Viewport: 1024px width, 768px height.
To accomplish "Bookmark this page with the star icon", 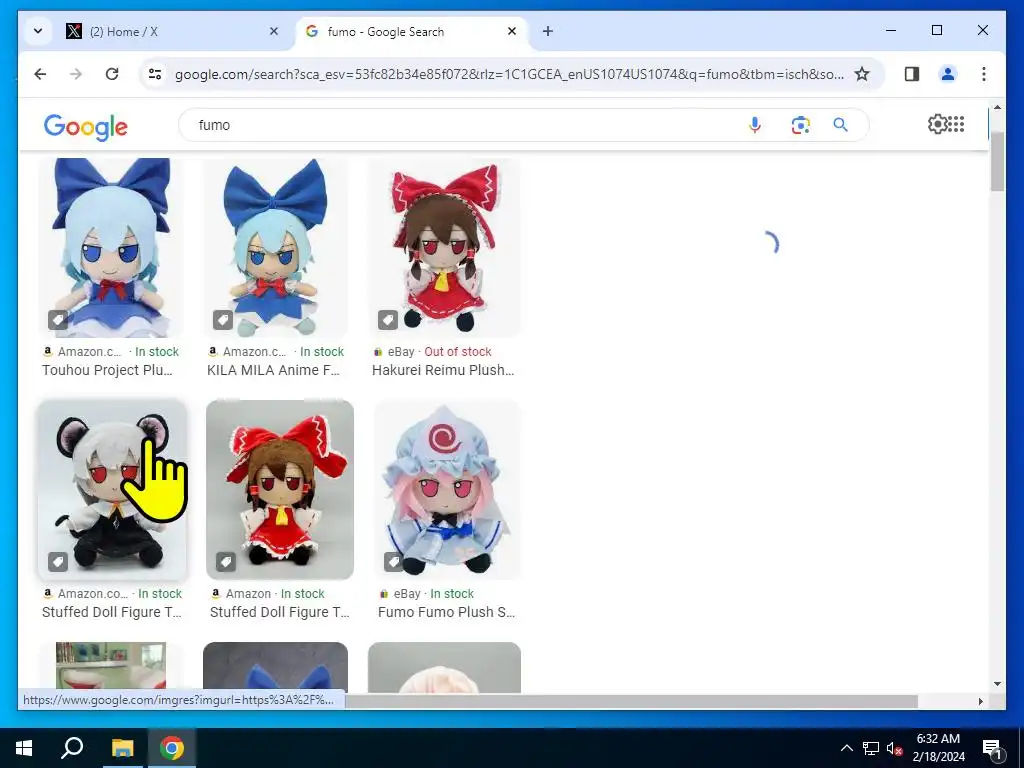I will pos(861,74).
